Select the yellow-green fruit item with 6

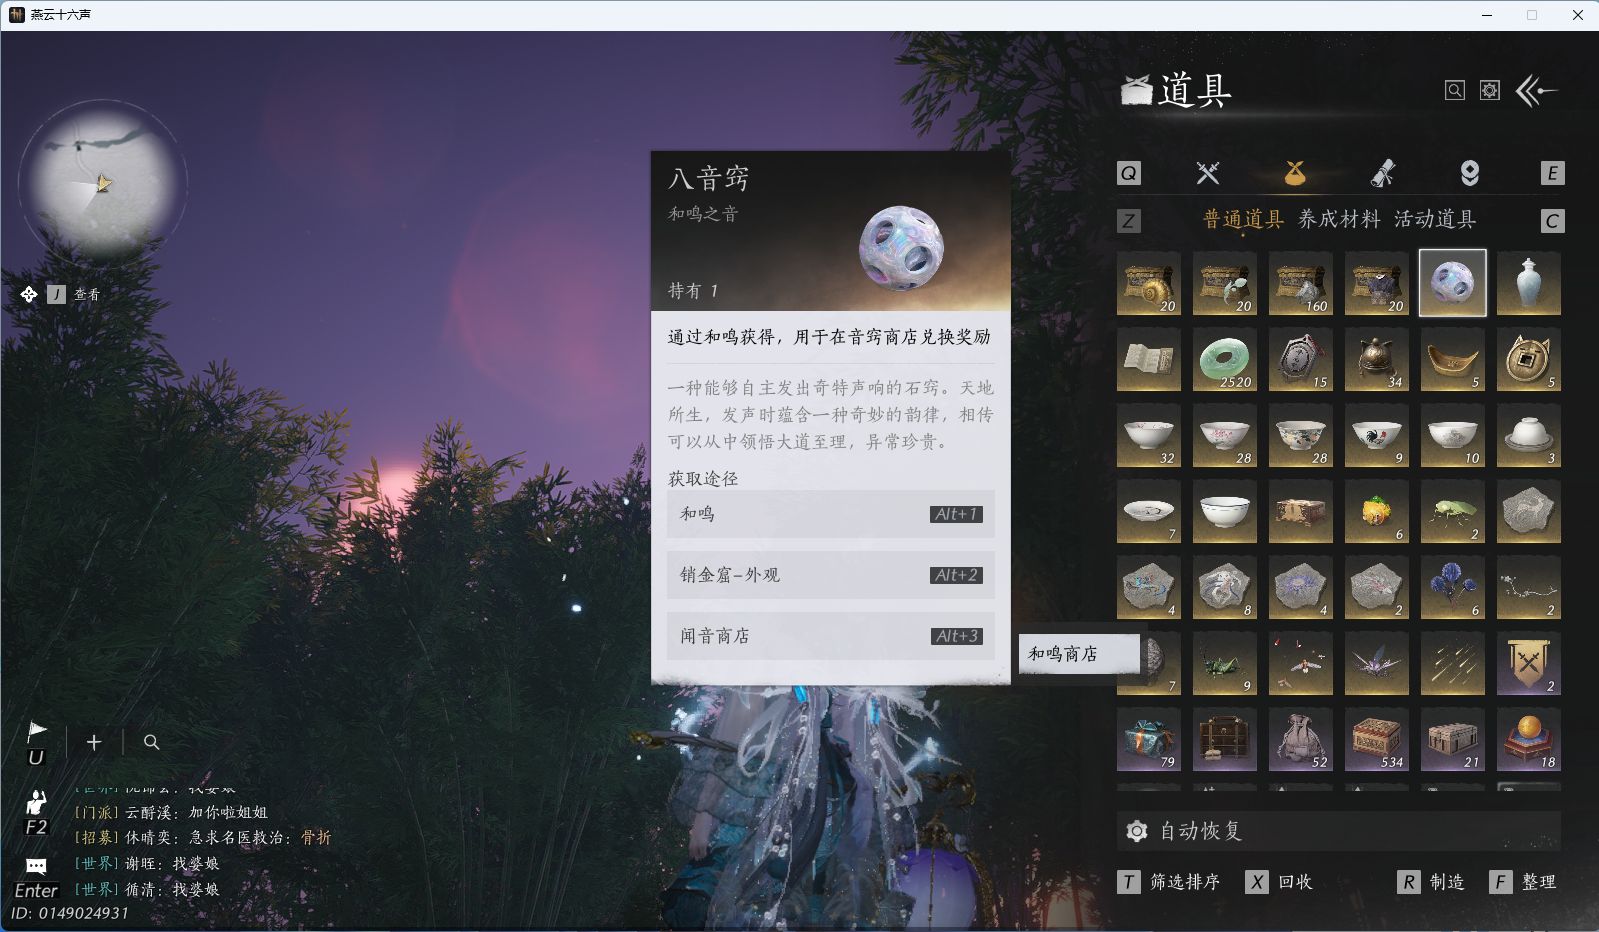coord(1376,511)
